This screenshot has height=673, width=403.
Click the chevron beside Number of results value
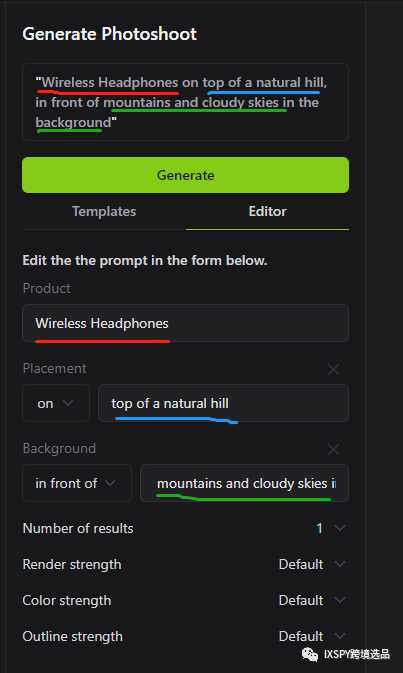tap(339, 528)
